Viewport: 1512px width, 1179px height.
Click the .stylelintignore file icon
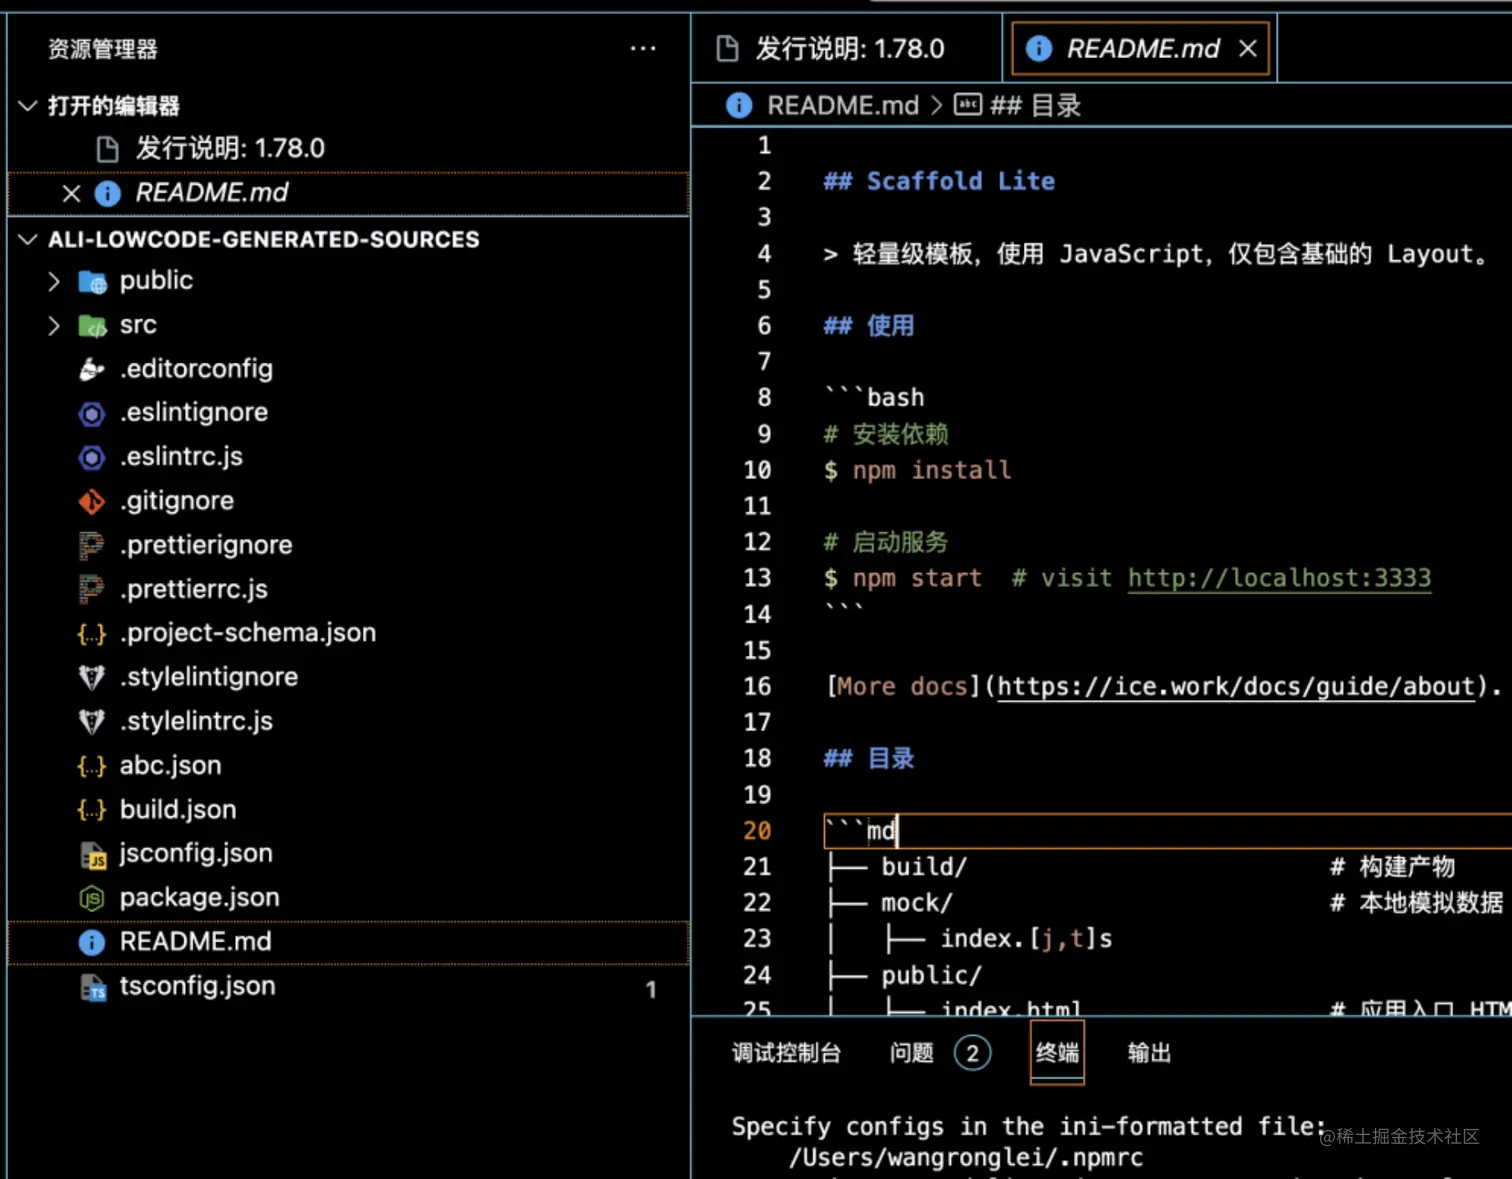click(92, 678)
